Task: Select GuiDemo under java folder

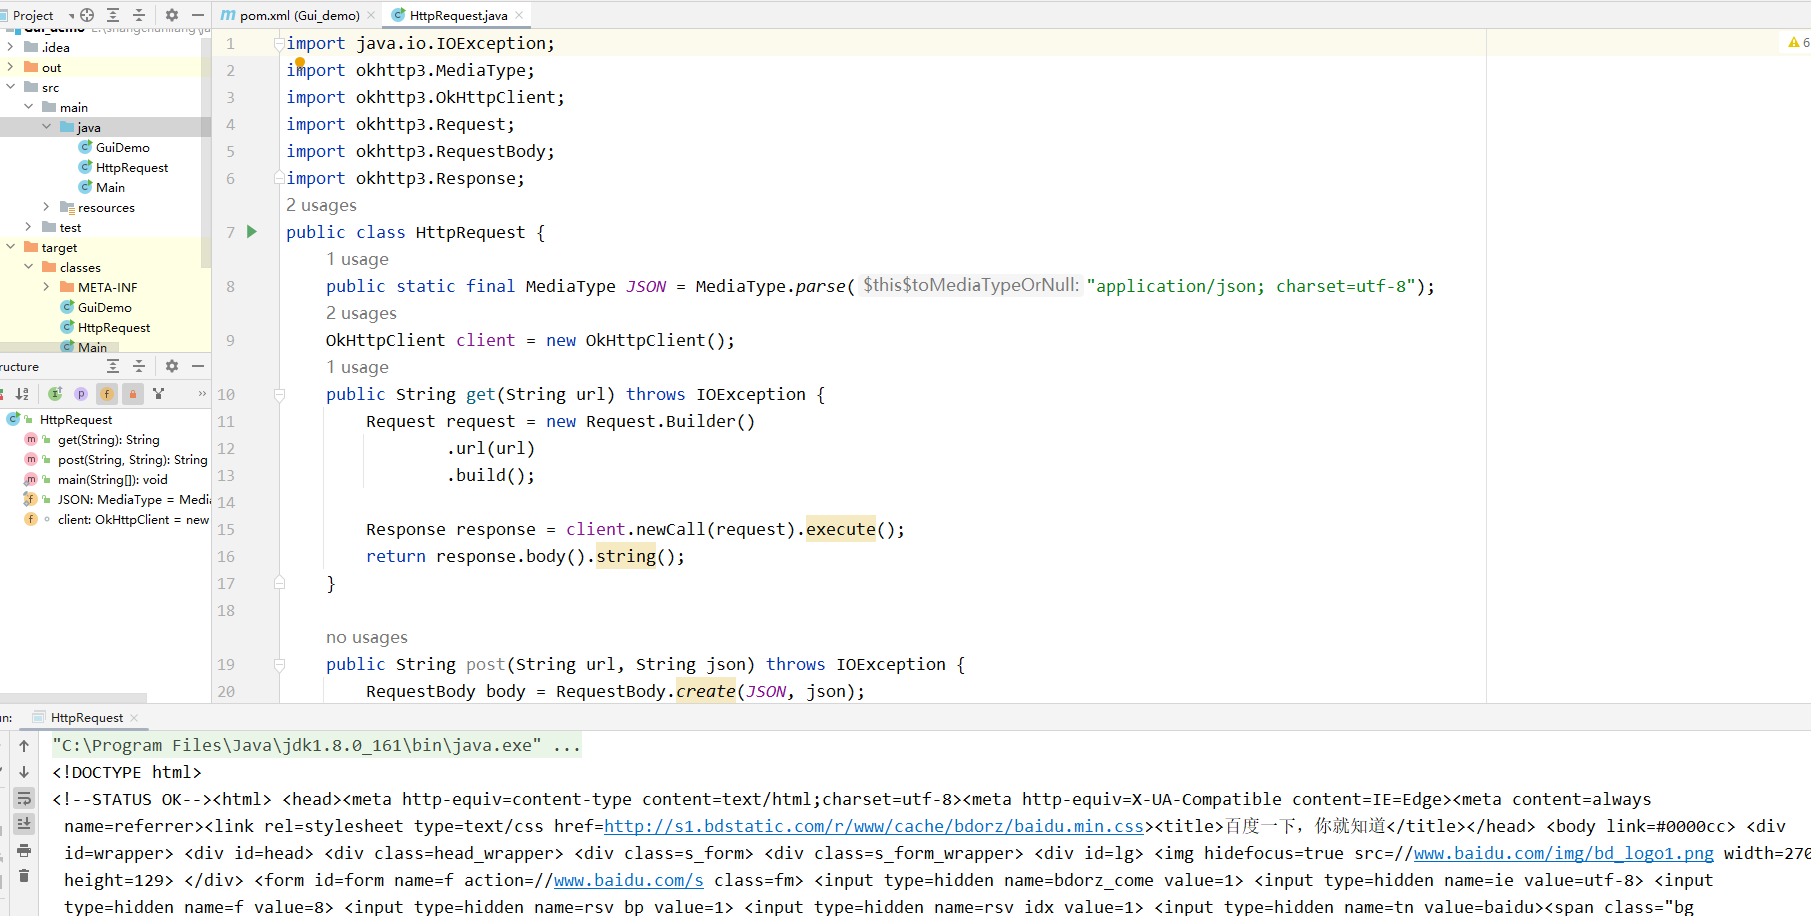Action: pyautogui.click(x=122, y=147)
